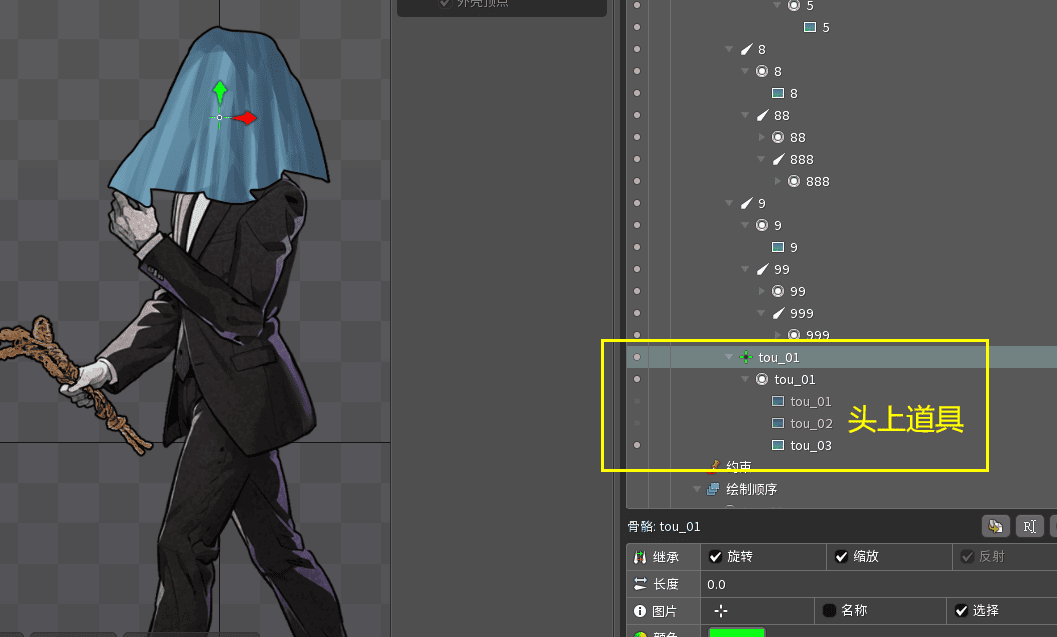Click the tou_03 image attachment icon

778,445
